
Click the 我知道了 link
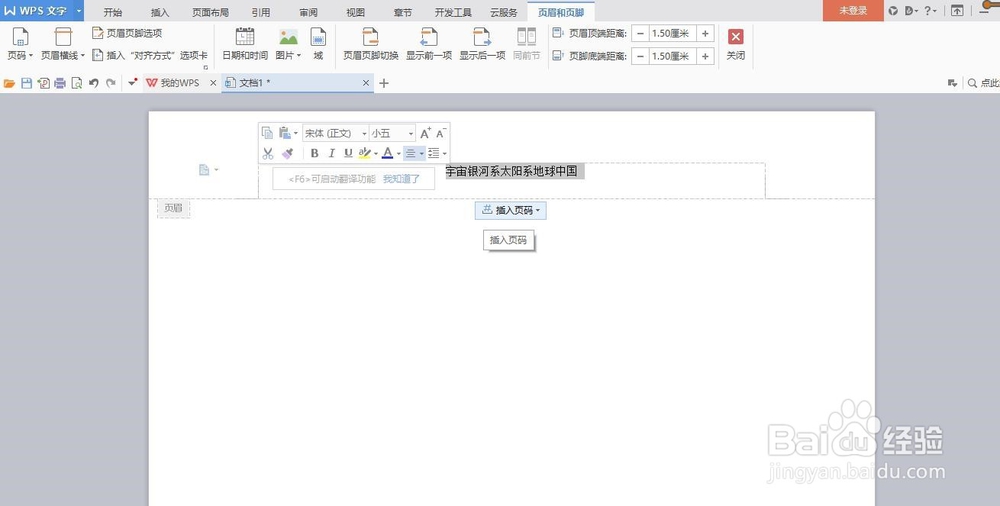coord(401,179)
